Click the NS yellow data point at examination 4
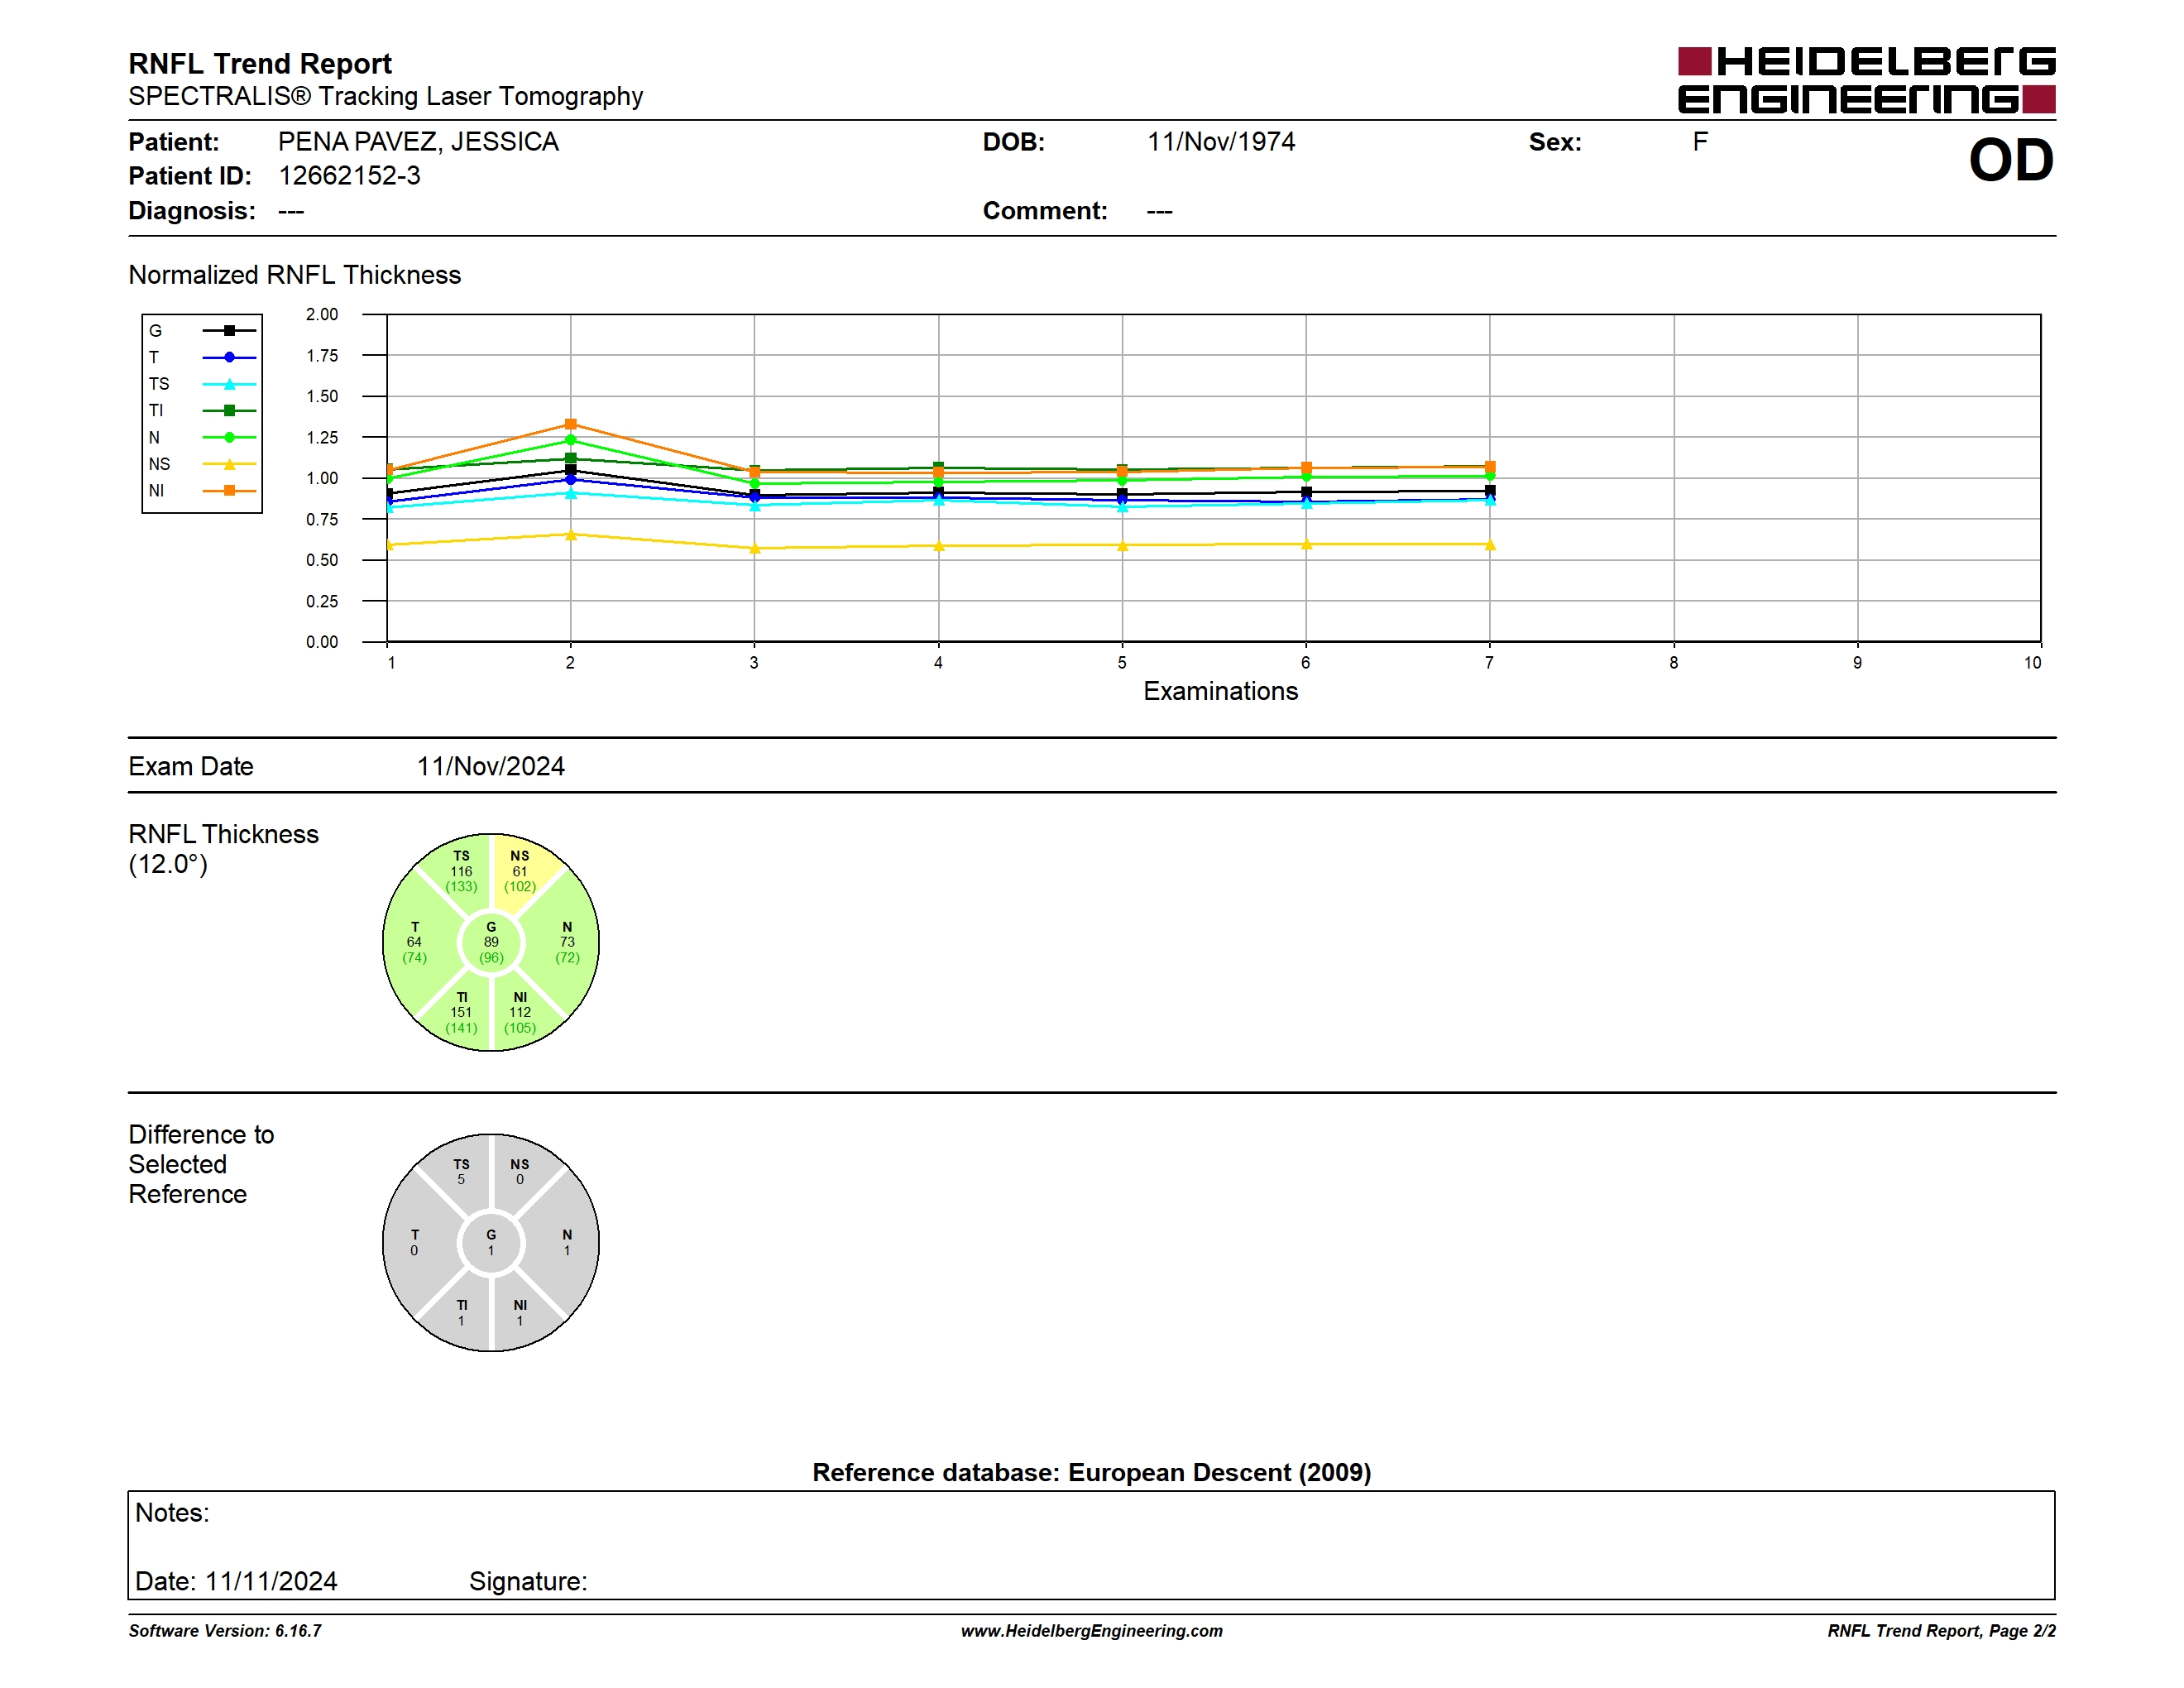 pos(938,546)
